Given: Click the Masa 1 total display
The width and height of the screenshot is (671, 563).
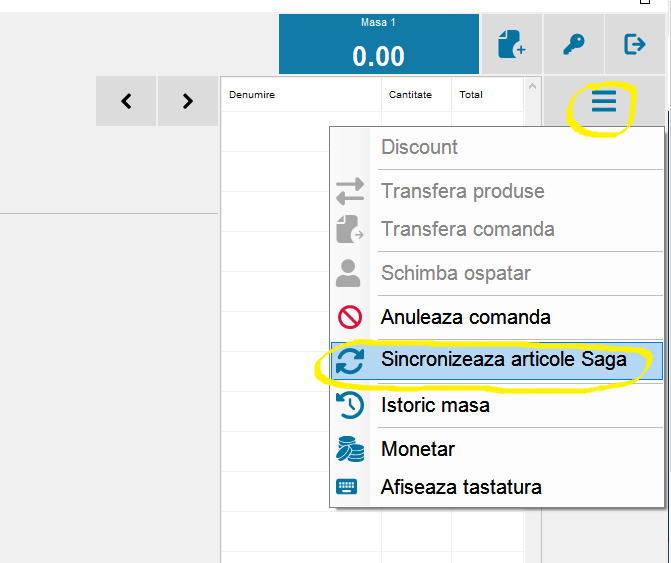Looking at the screenshot, I should (x=378, y=44).
